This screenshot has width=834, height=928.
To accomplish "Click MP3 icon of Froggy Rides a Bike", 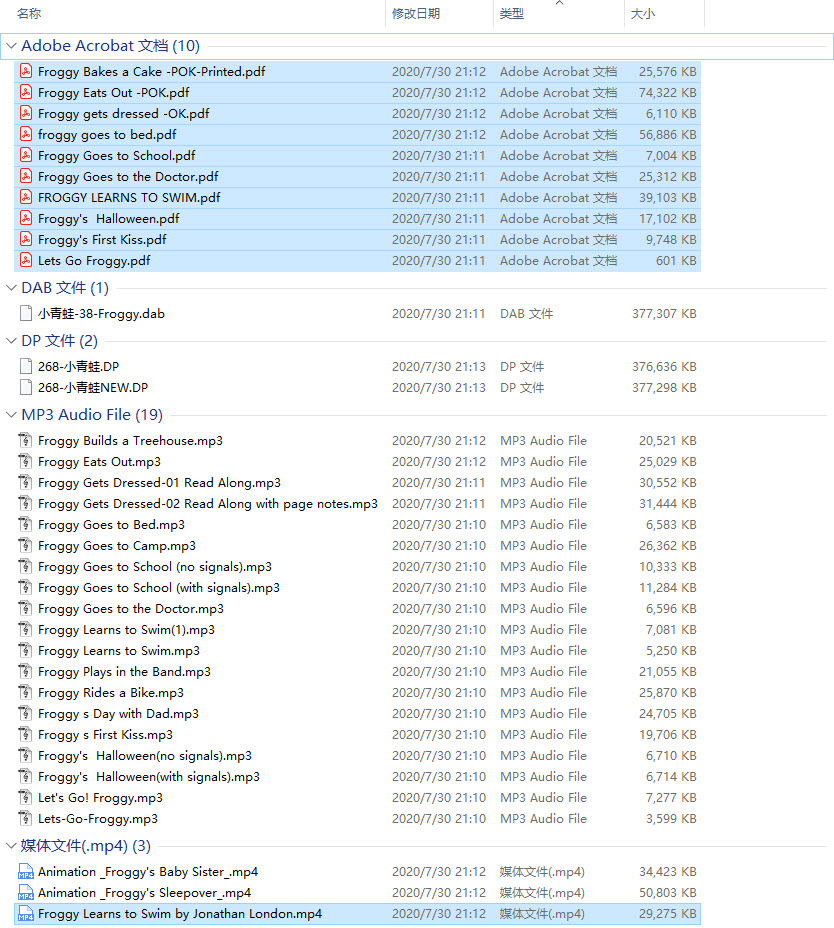I will point(26,693).
